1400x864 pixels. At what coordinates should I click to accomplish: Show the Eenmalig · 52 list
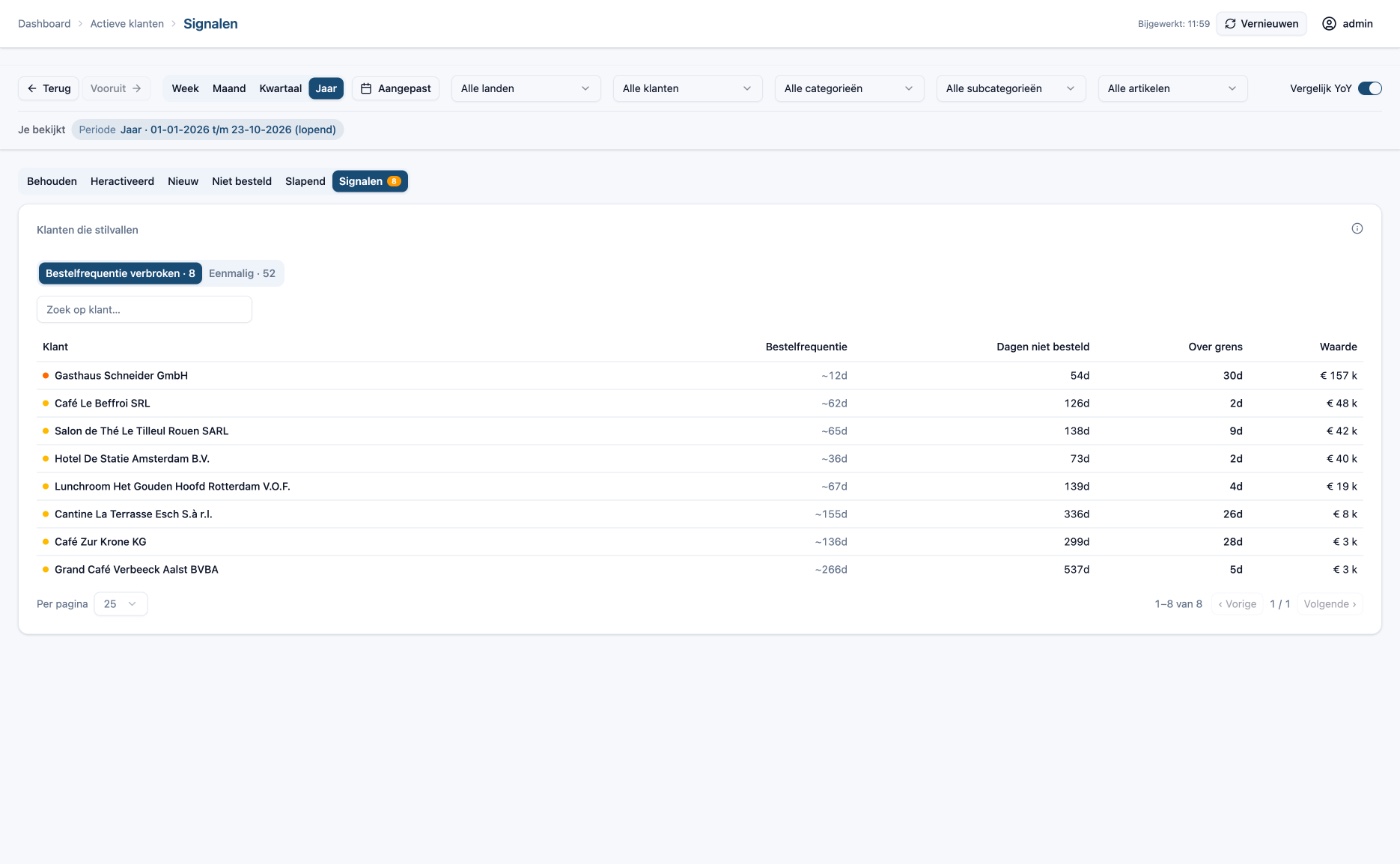[x=242, y=273]
